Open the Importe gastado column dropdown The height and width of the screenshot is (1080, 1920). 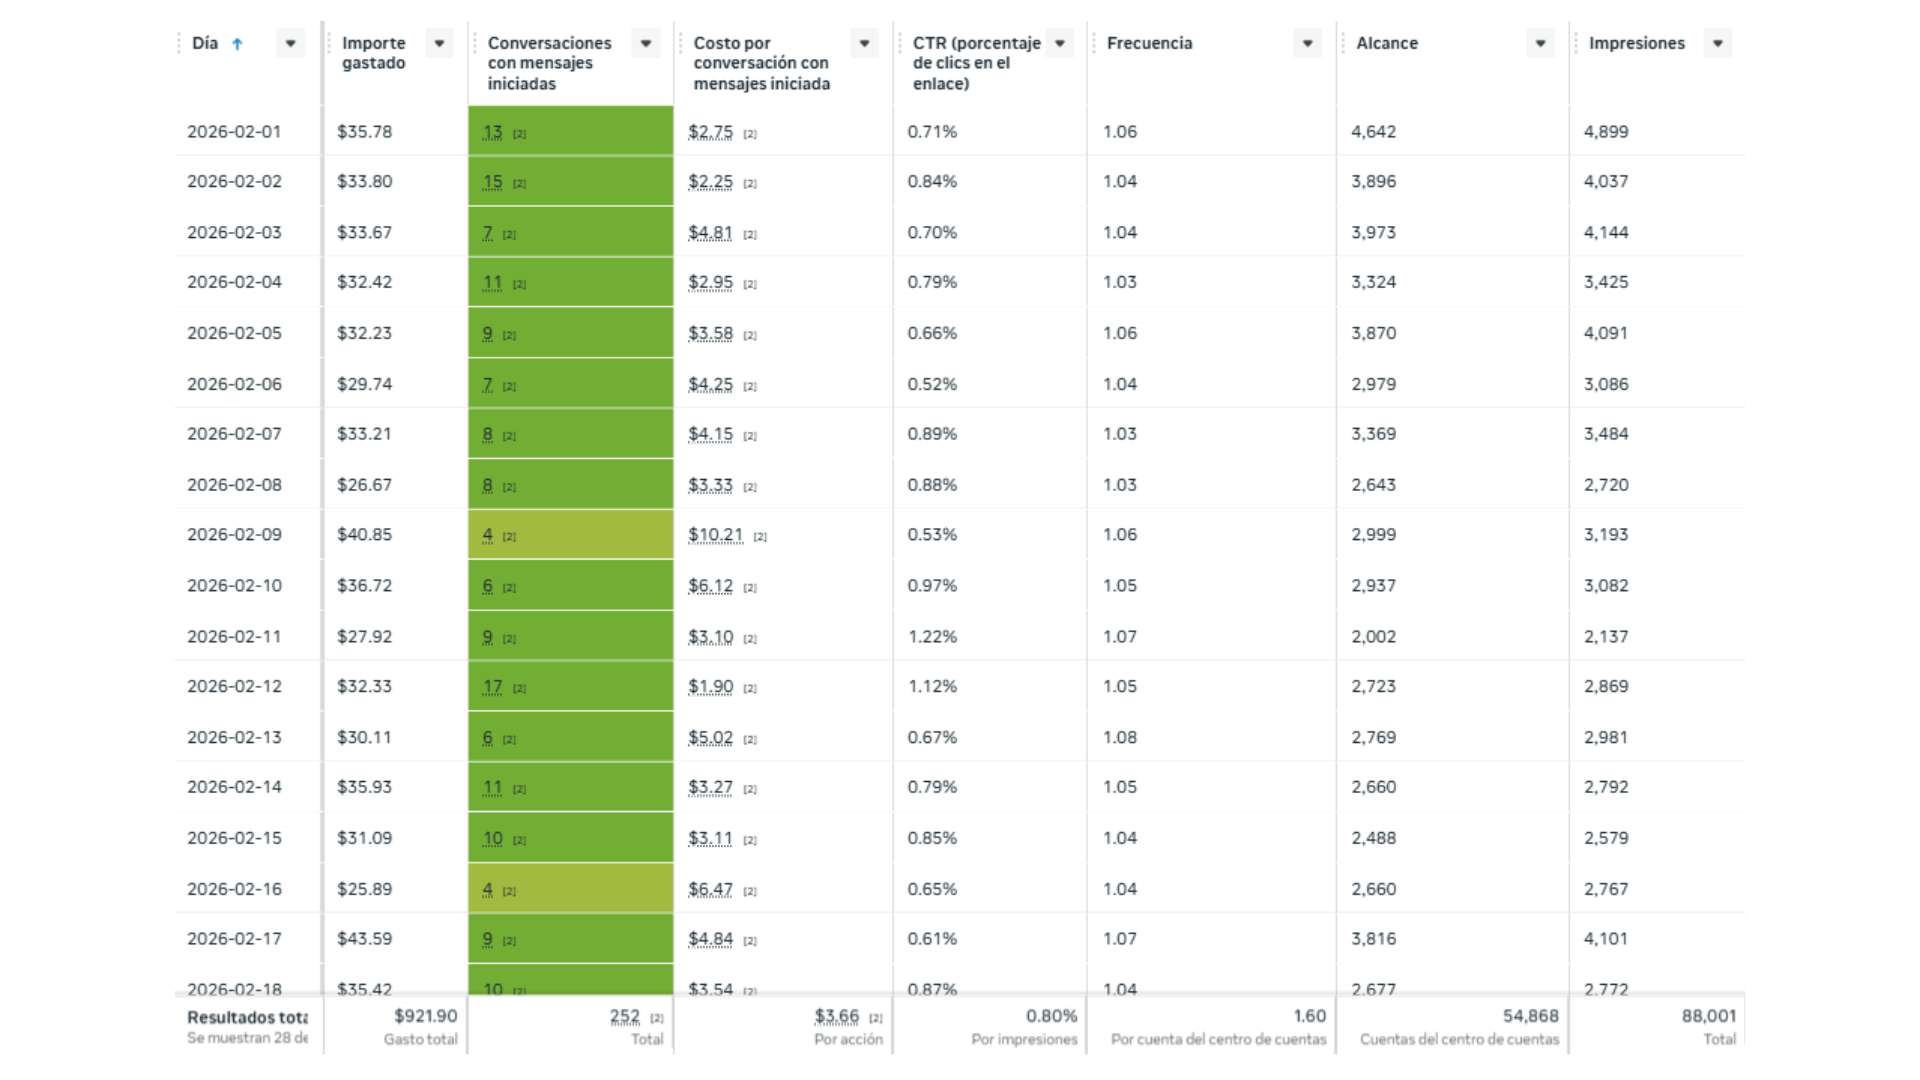(x=439, y=44)
